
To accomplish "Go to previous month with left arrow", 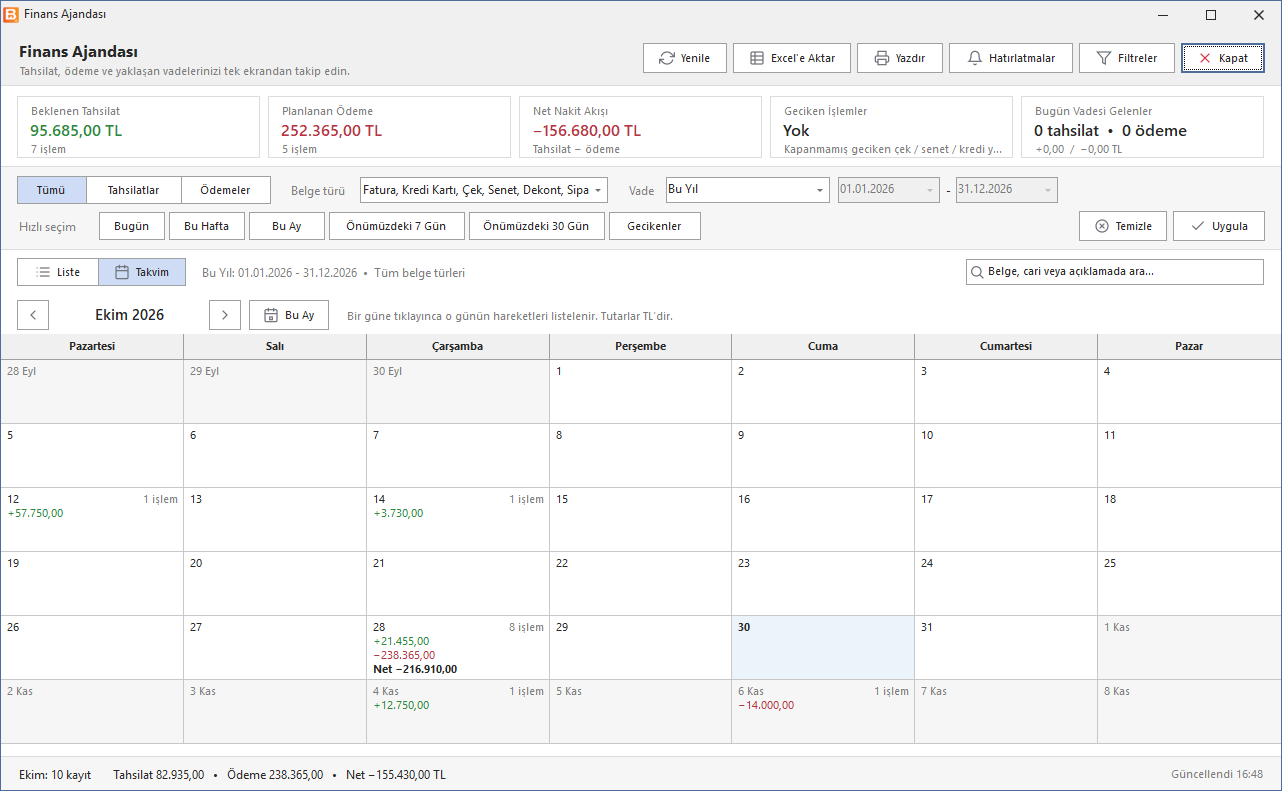I will pyautogui.click(x=33, y=315).
